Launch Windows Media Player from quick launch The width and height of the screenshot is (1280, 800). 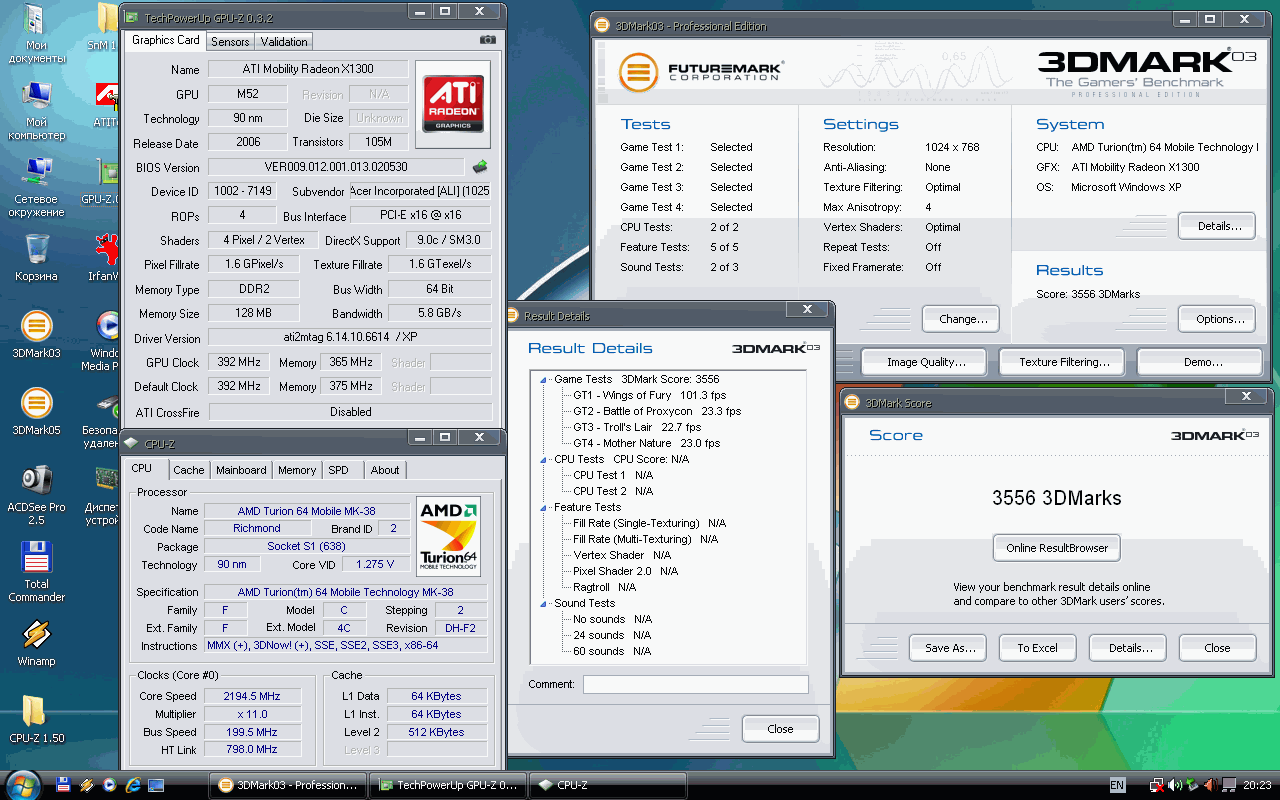click(x=109, y=786)
